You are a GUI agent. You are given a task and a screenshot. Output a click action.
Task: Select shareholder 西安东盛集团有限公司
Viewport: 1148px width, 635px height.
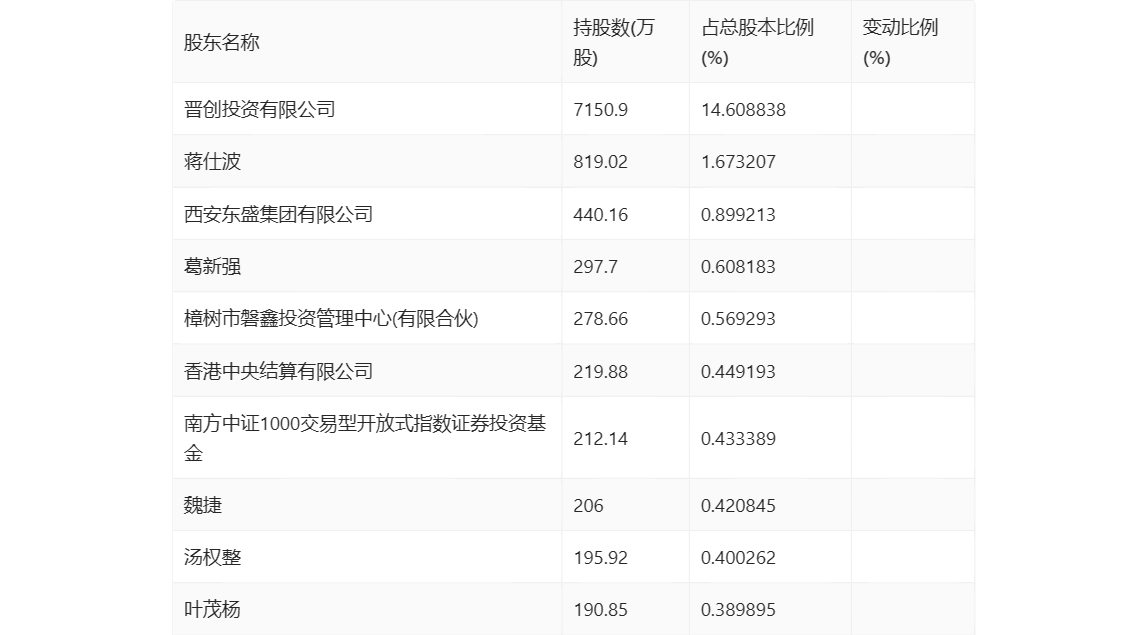tap(278, 214)
